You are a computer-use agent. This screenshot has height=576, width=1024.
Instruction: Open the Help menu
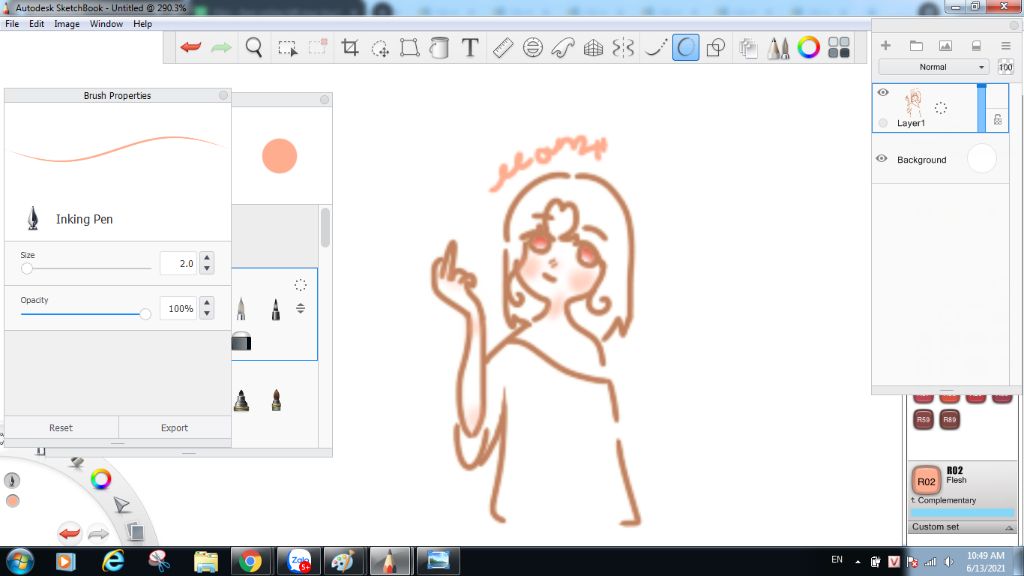coord(142,24)
